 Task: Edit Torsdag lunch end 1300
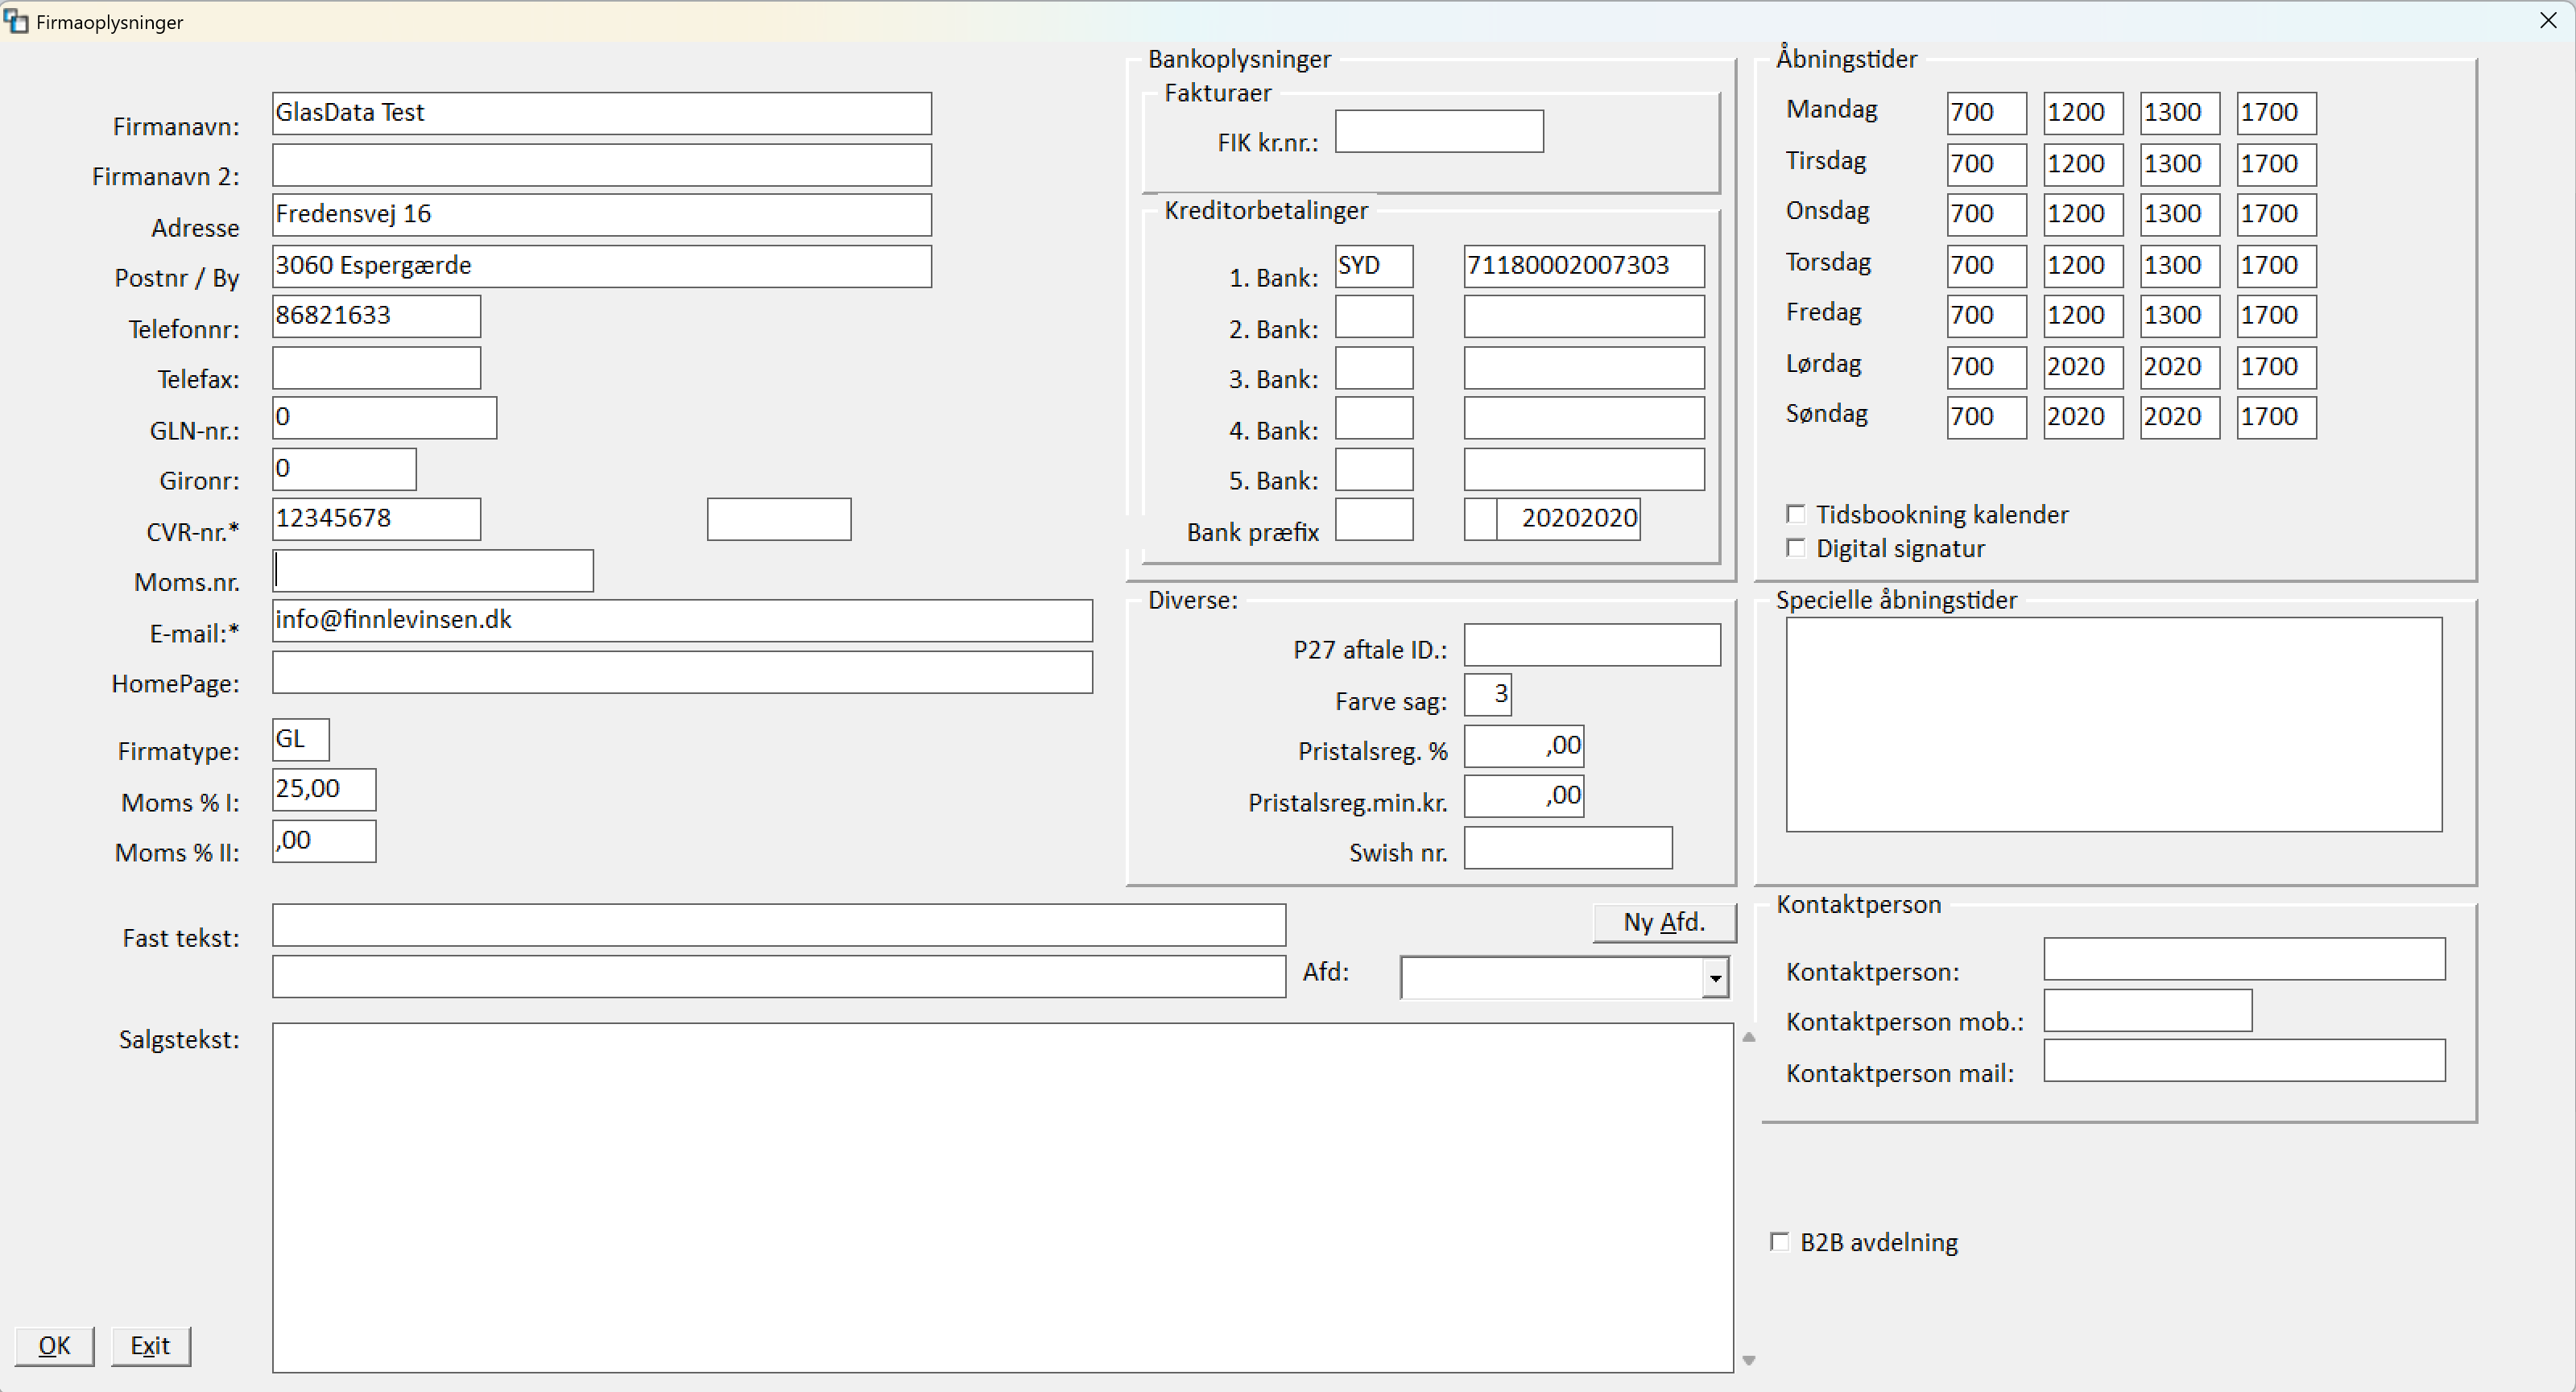(2181, 266)
